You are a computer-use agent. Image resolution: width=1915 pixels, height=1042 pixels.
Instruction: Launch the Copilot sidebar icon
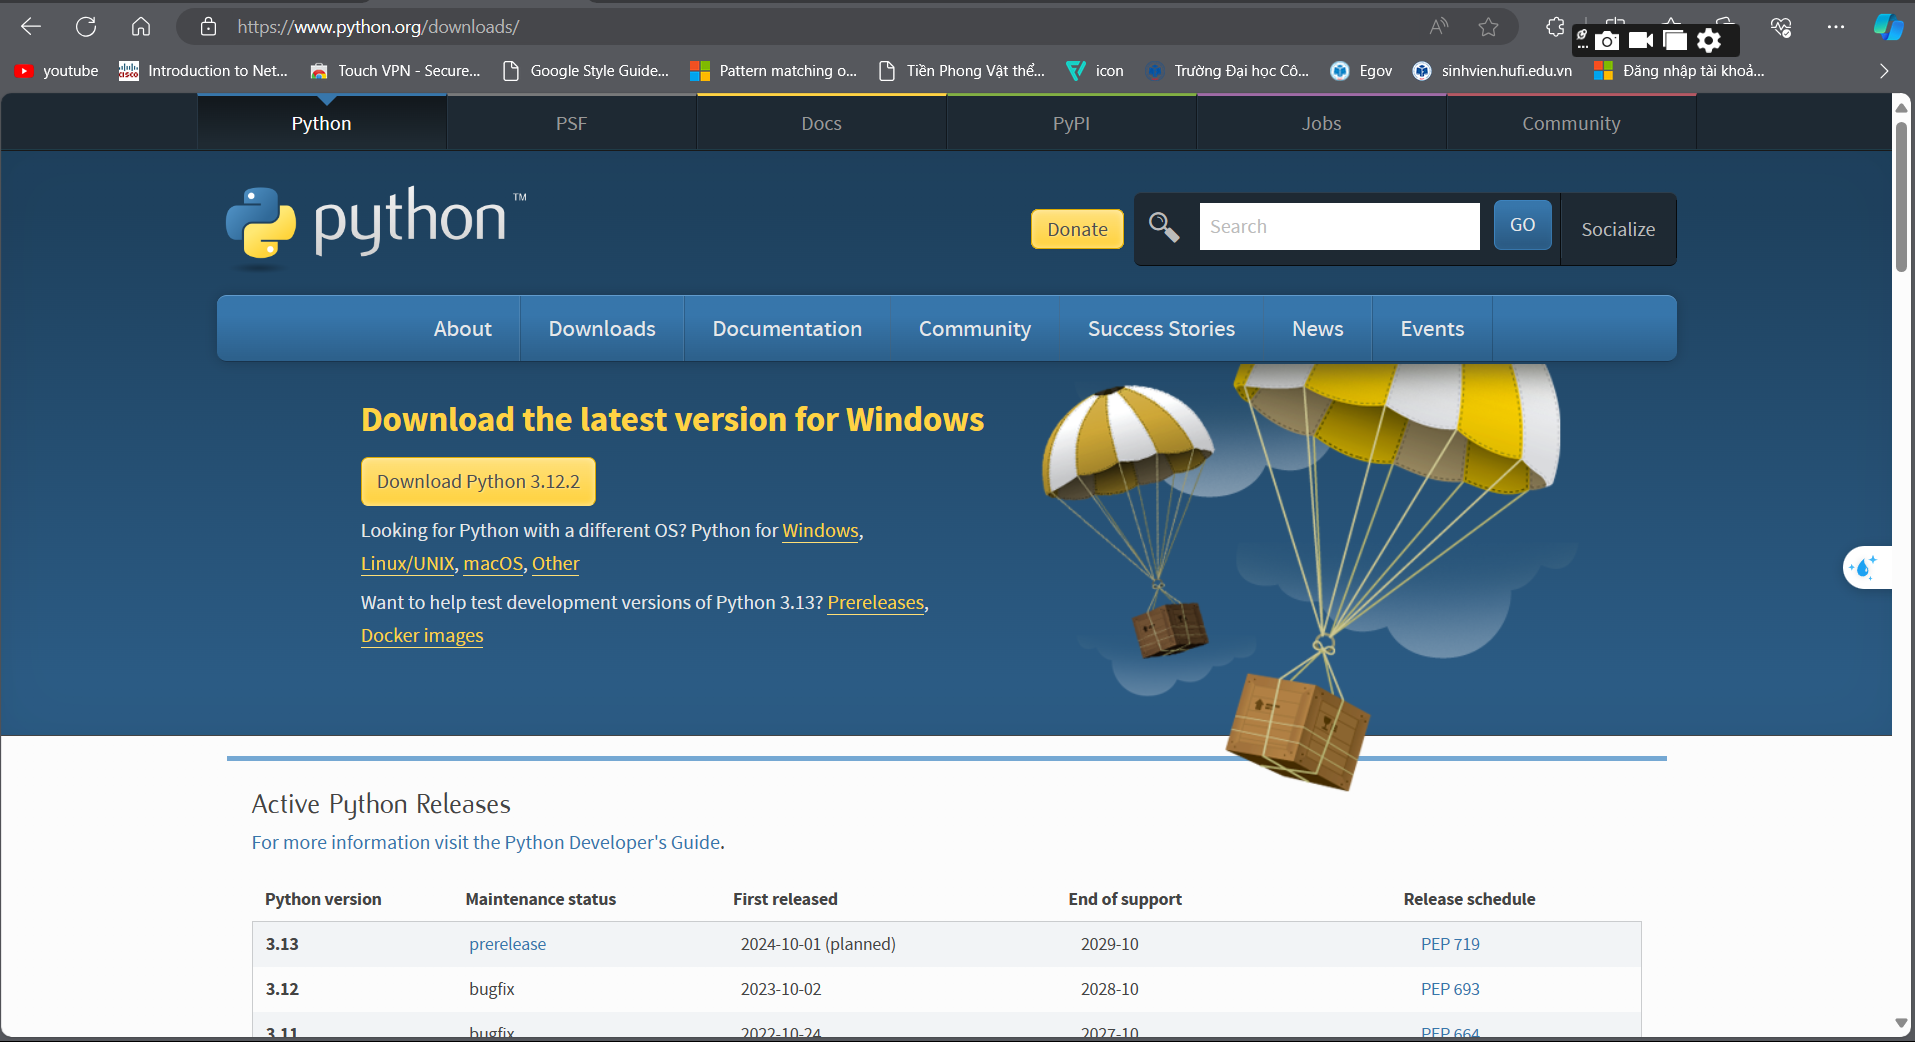[1888, 27]
